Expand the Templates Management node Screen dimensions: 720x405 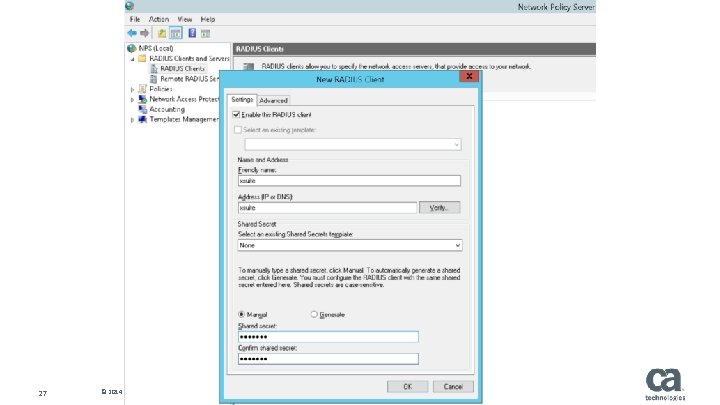[x=132, y=120]
